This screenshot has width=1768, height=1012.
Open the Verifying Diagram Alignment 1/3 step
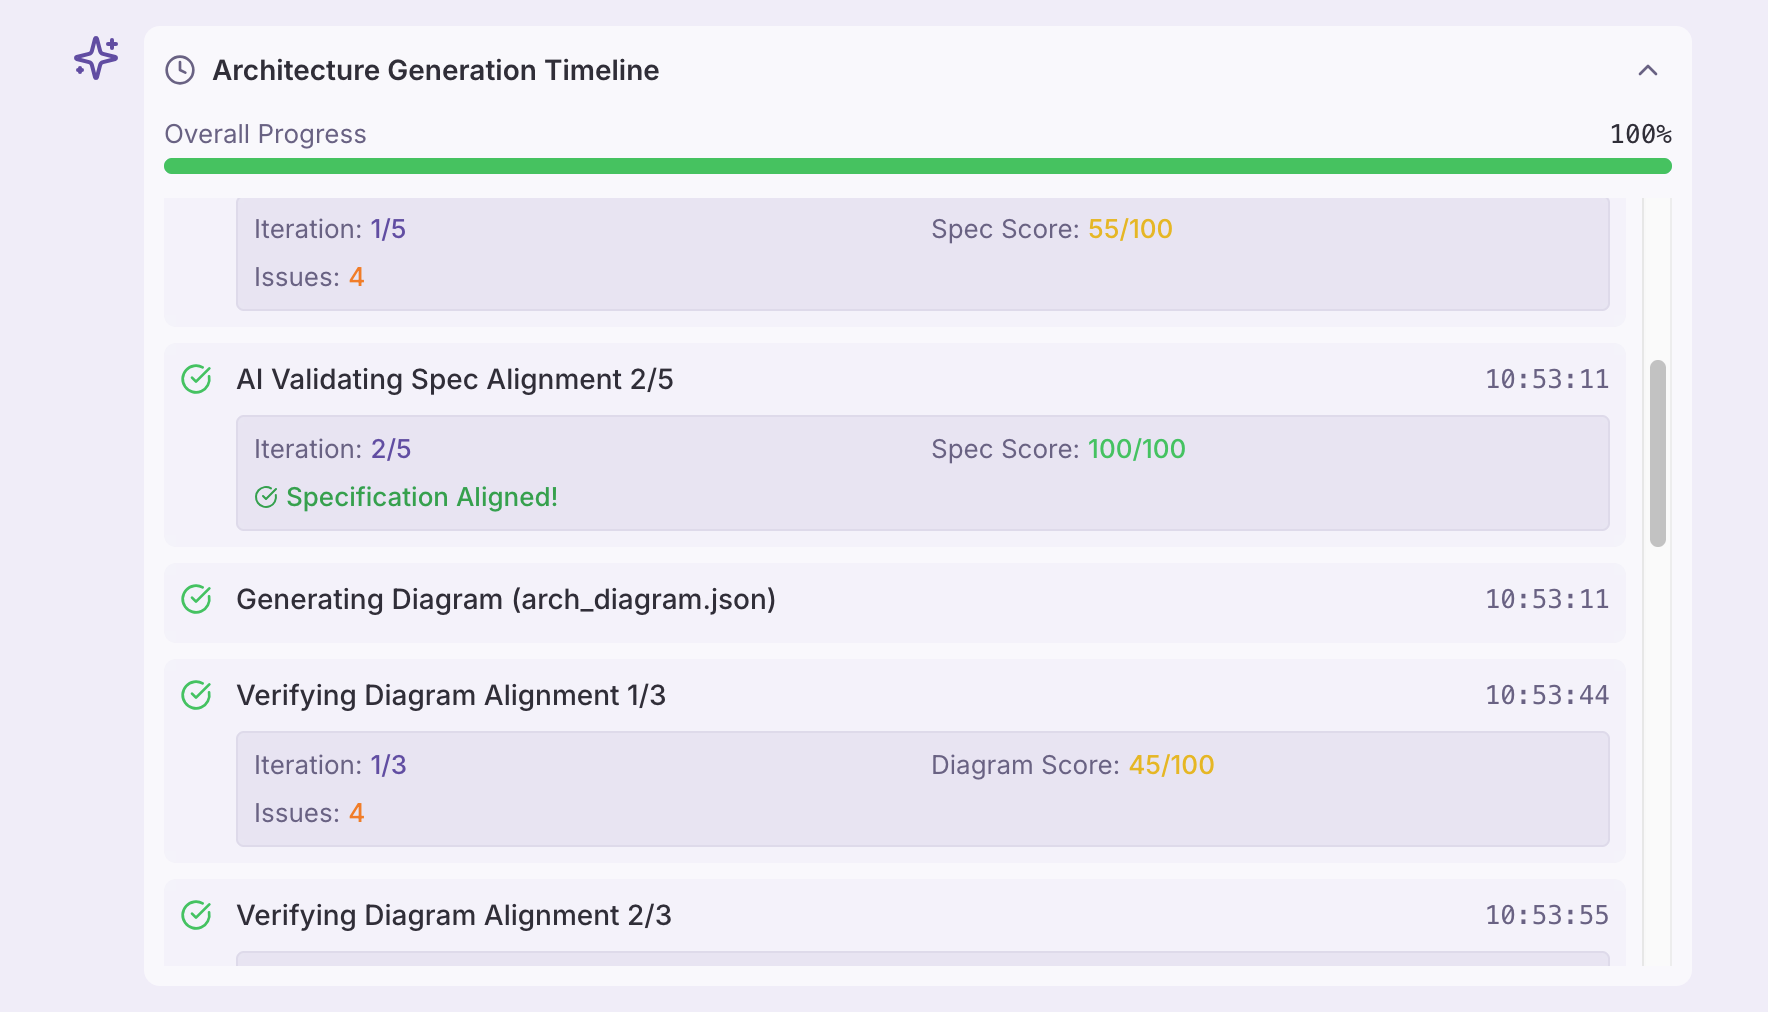coord(450,695)
